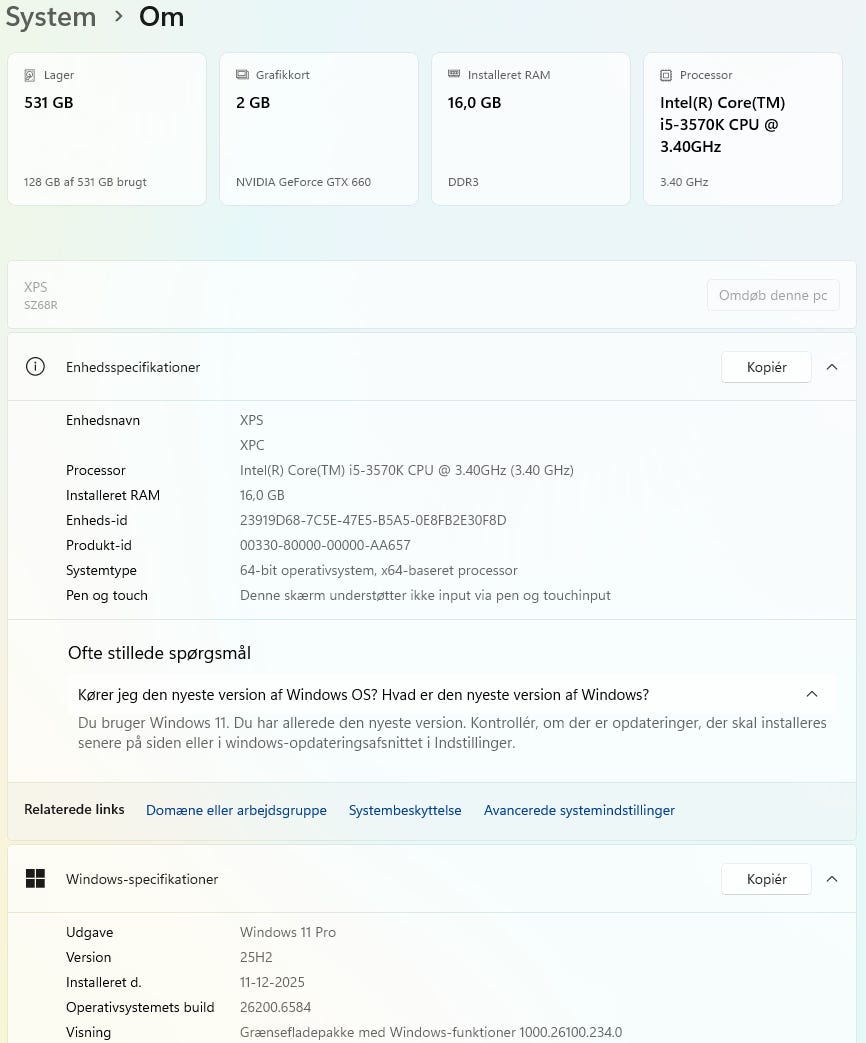Click the Processor chip icon
The width and height of the screenshot is (866, 1043).
666,75
